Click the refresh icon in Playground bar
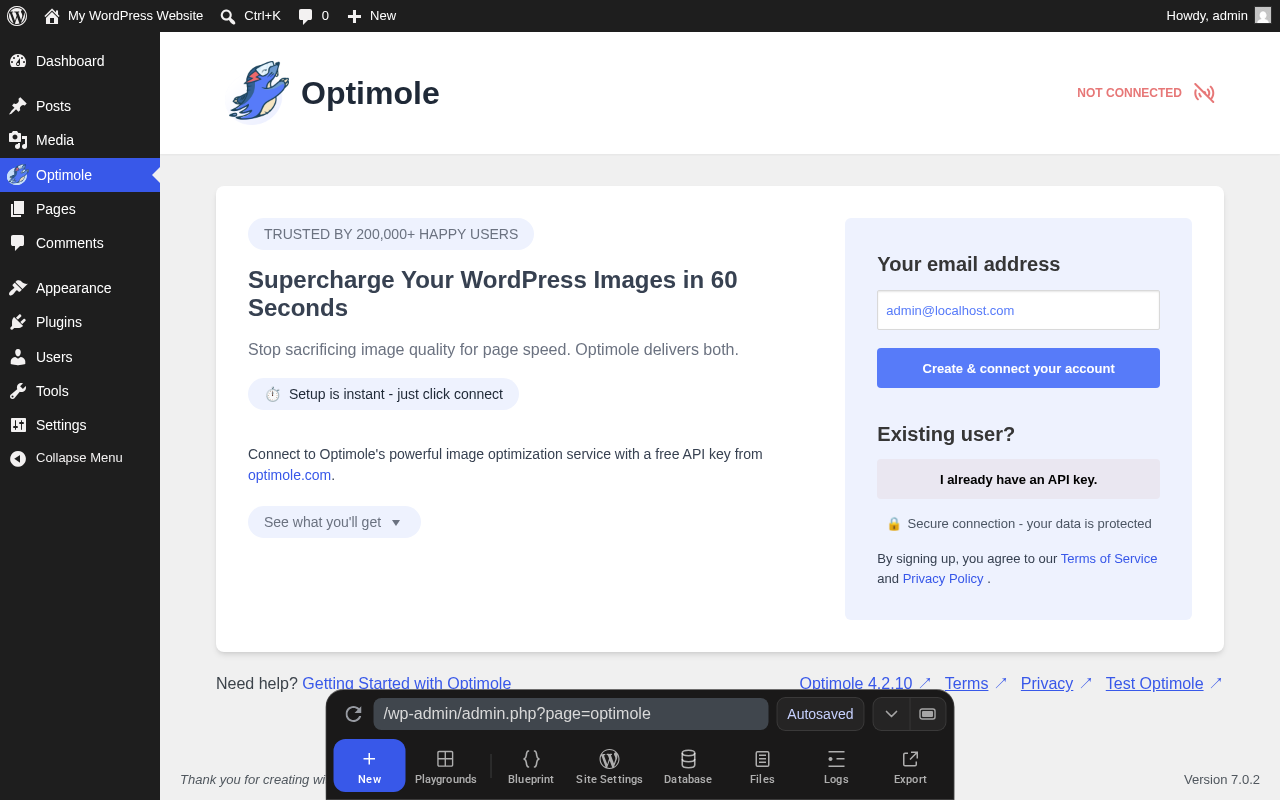Screen dimensions: 1280x800 click(x=353, y=714)
